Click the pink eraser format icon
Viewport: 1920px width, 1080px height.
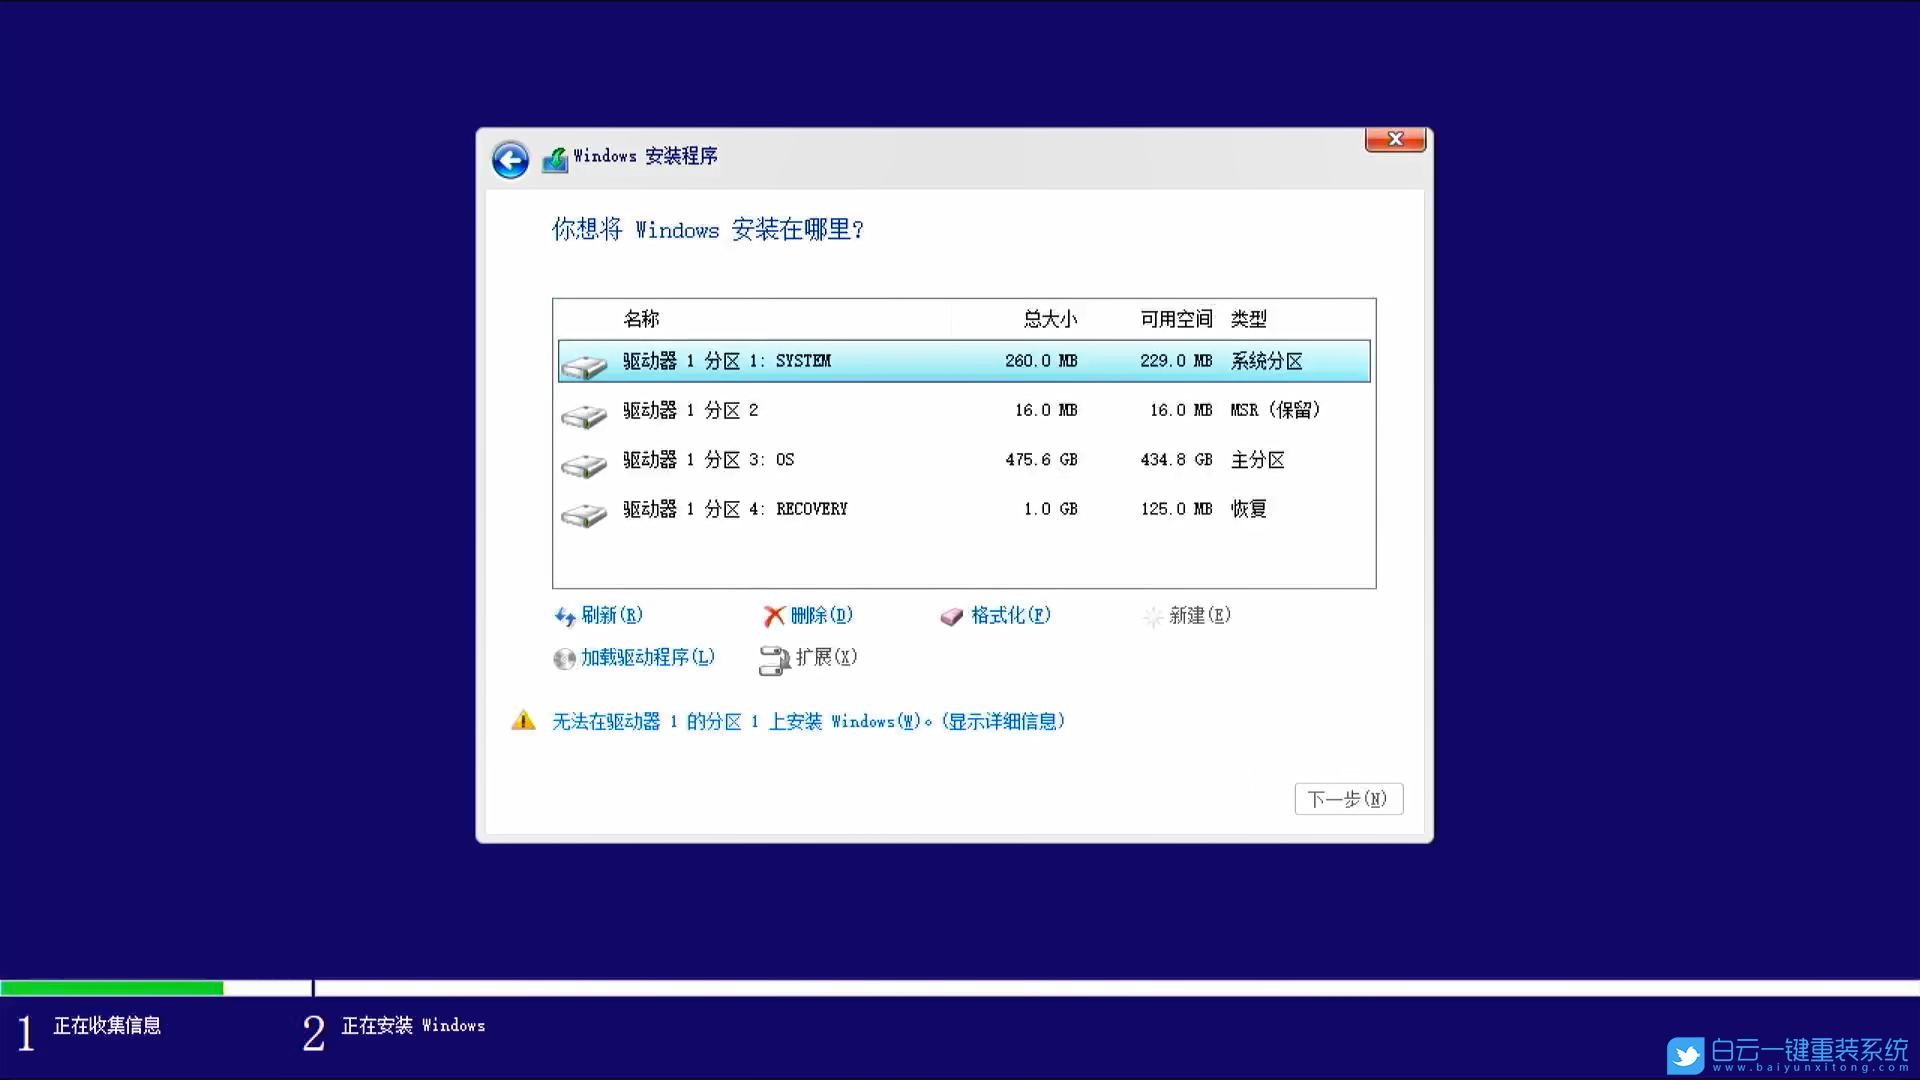pos(952,617)
